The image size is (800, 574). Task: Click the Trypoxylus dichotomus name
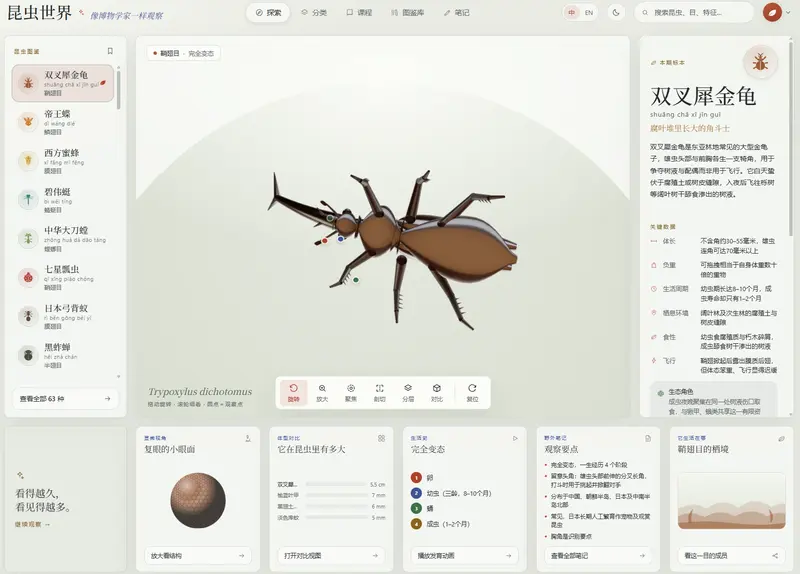200,392
